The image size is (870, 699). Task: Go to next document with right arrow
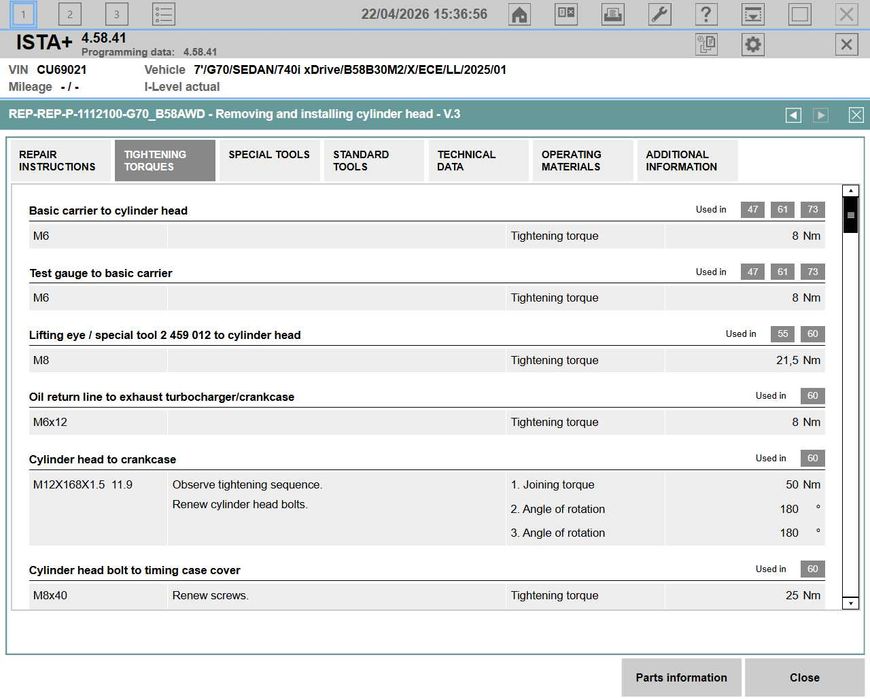coord(821,115)
